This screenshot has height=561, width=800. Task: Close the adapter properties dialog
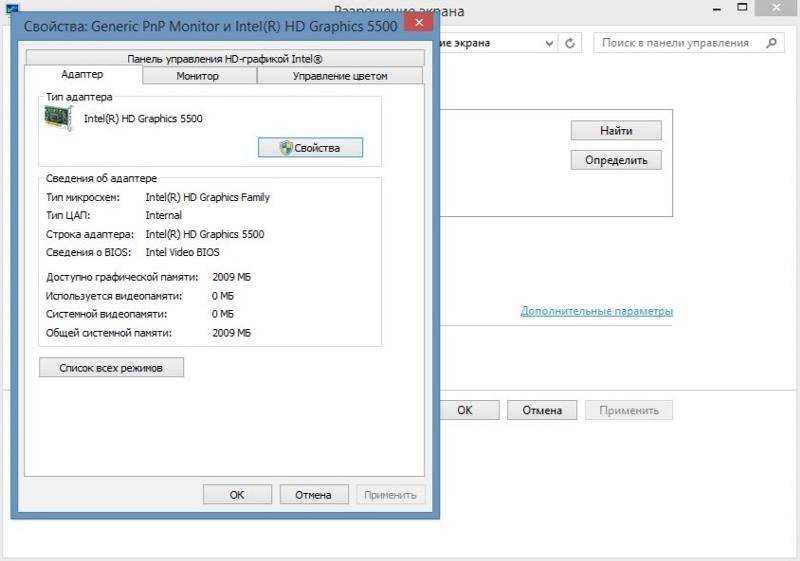pos(419,22)
